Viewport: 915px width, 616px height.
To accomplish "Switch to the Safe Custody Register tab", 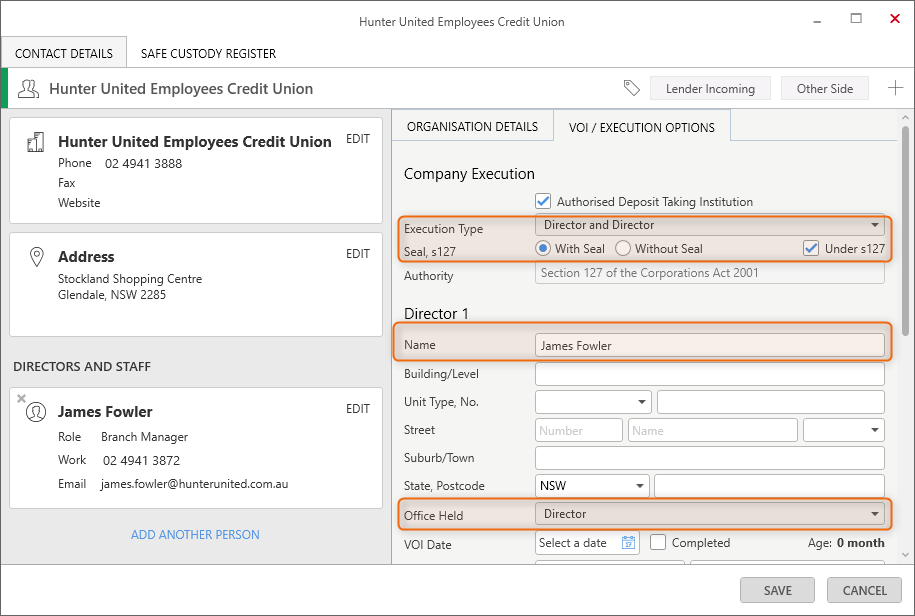I will (x=208, y=53).
